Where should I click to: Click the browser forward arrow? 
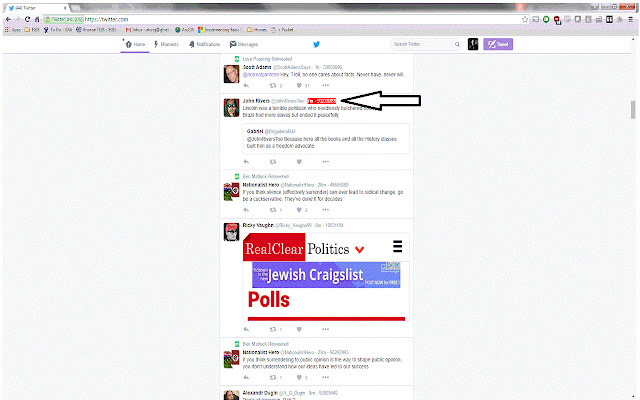click(18, 19)
